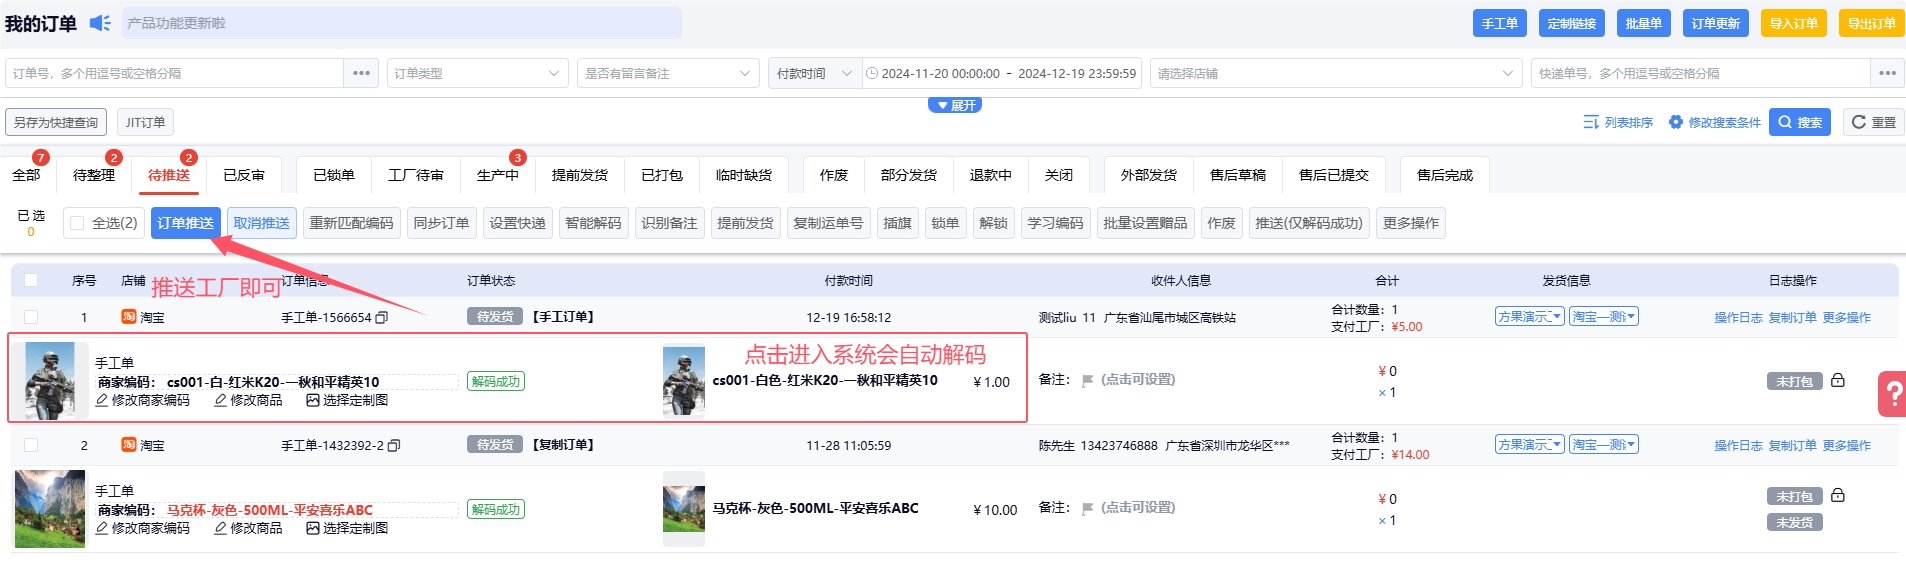Viewport: 1906px width, 580px height.
Task: Click the 另存为快捷查询 button
Action: [x=56, y=122]
